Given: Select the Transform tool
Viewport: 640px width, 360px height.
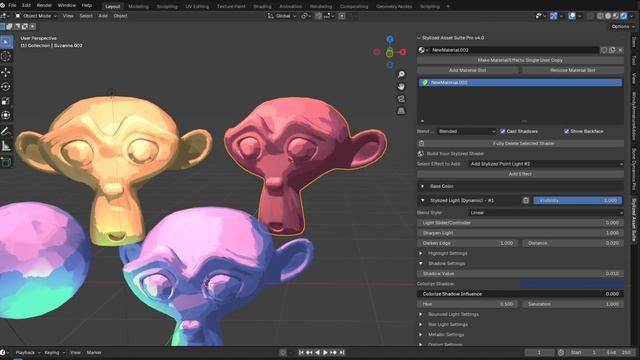Looking at the screenshot, I should pyautogui.click(x=6, y=116).
